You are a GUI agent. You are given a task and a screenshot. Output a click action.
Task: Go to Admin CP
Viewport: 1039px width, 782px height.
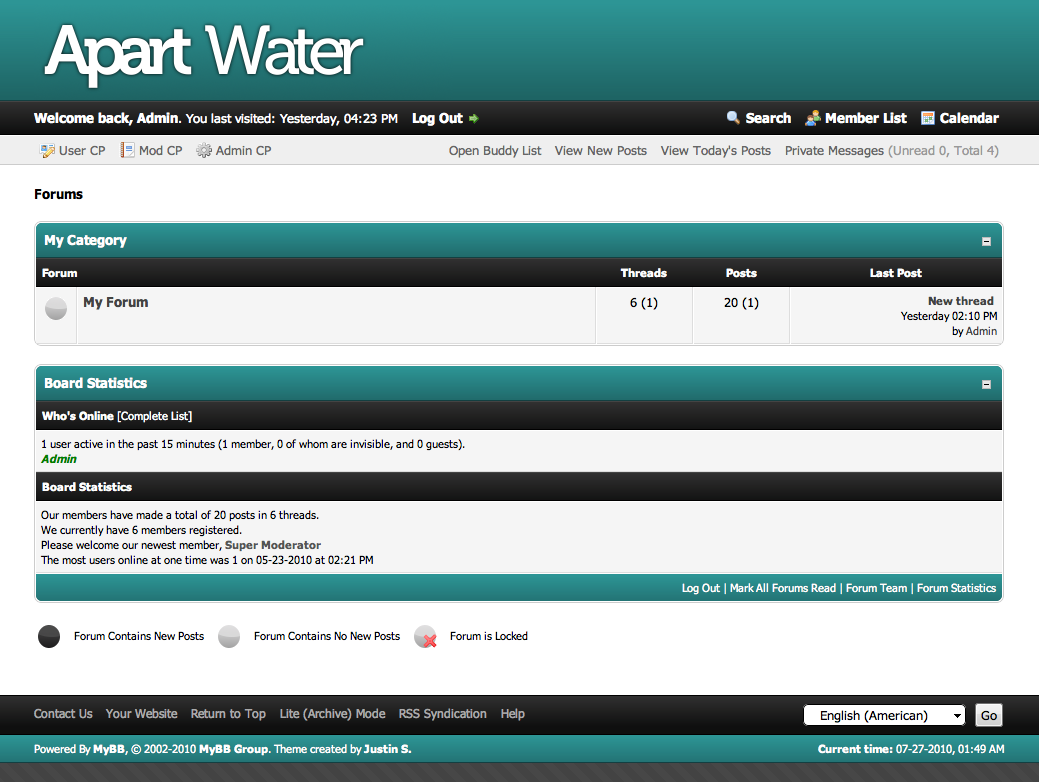[x=243, y=150]
